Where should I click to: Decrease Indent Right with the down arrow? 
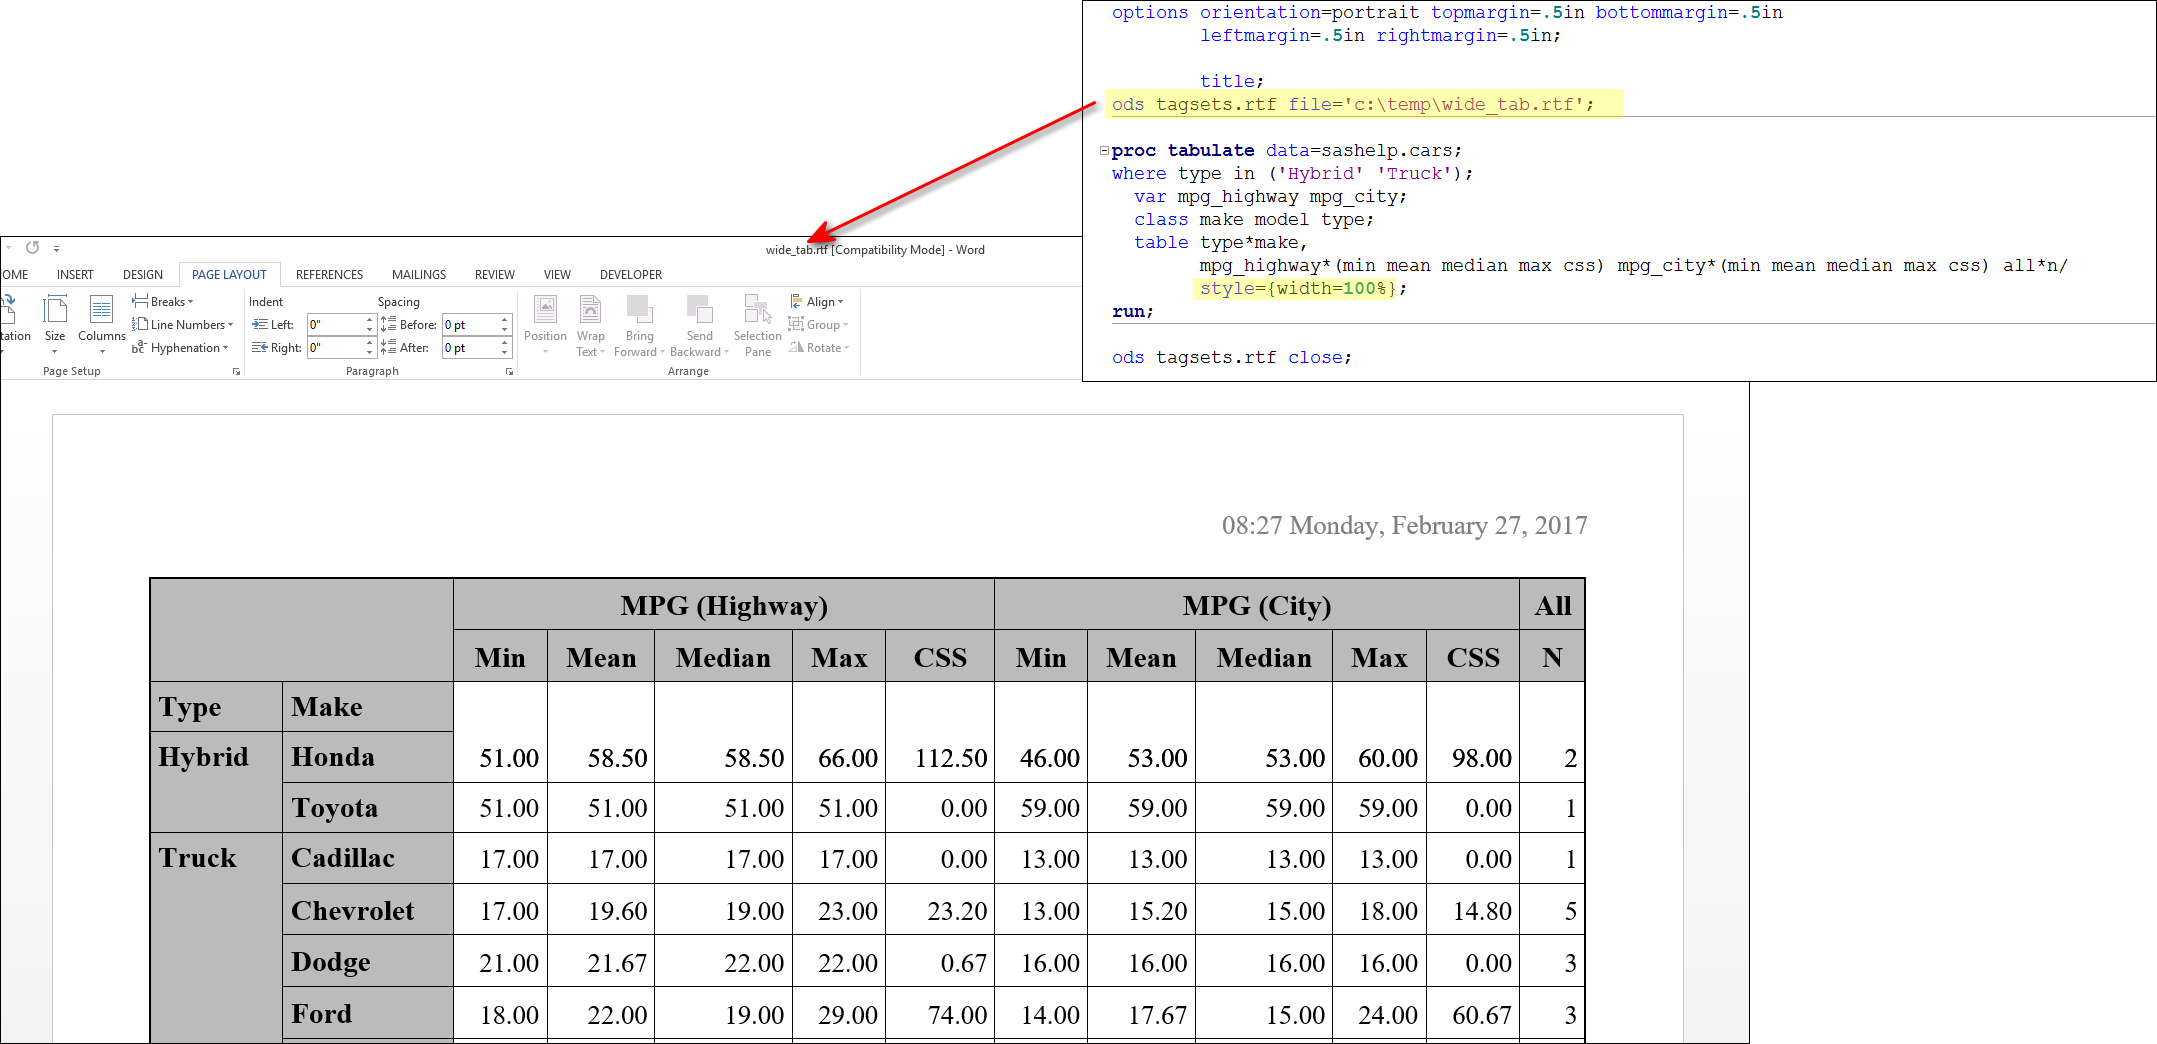coord(370,353)
